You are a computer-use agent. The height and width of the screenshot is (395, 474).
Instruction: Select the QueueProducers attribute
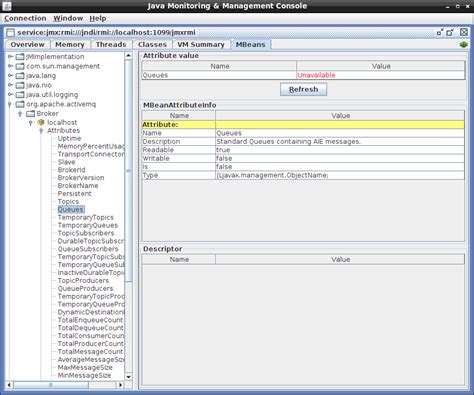tap(85, 289)
